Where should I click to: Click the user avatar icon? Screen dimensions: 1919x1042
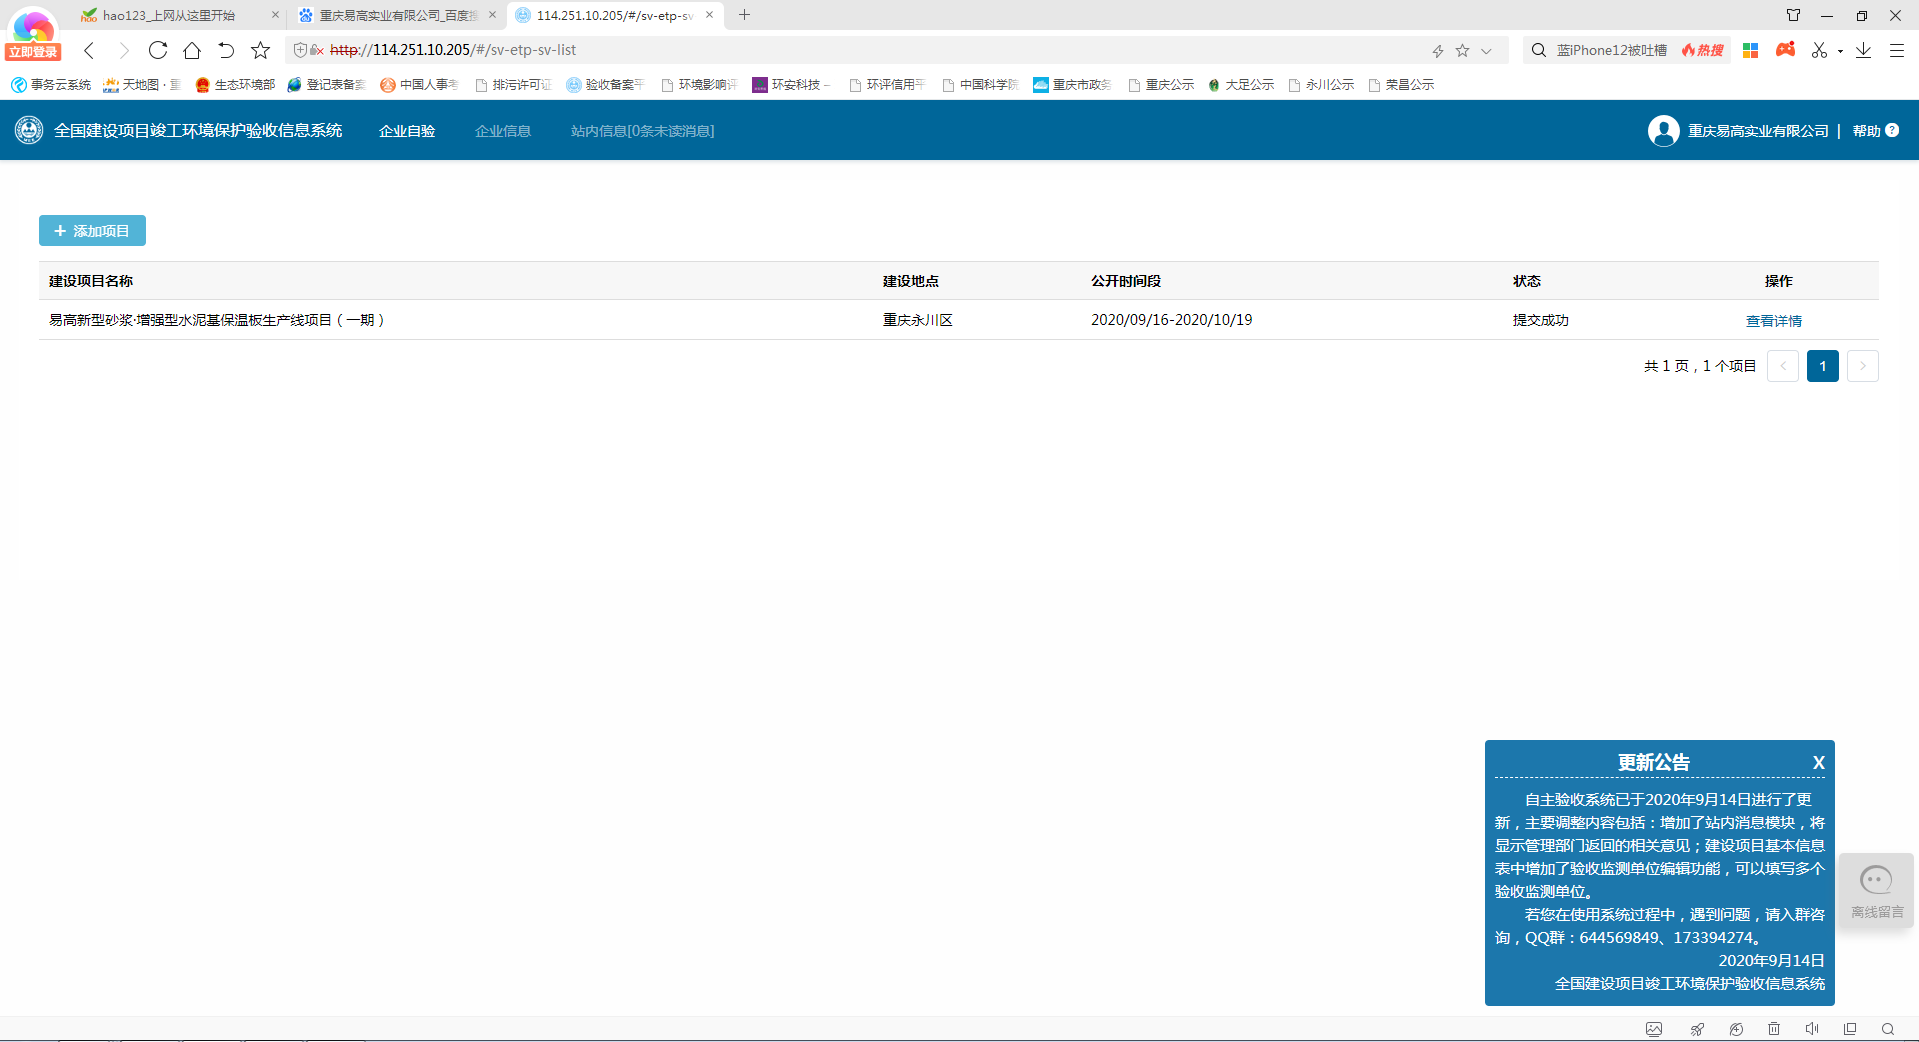(1664, 131)
